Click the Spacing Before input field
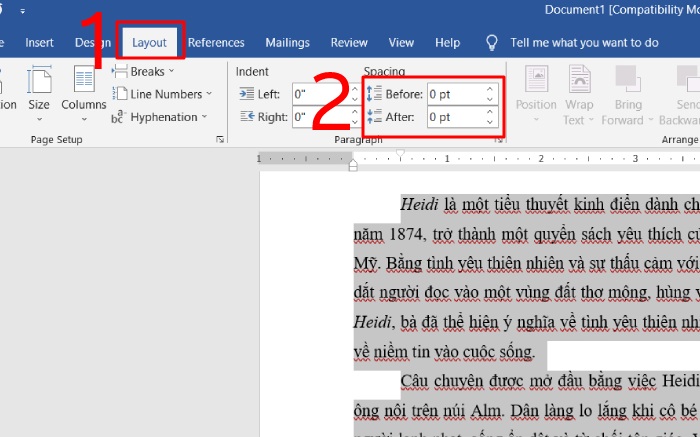The width and height of the screenshot is (700, 437). click(x=454, y=94)
